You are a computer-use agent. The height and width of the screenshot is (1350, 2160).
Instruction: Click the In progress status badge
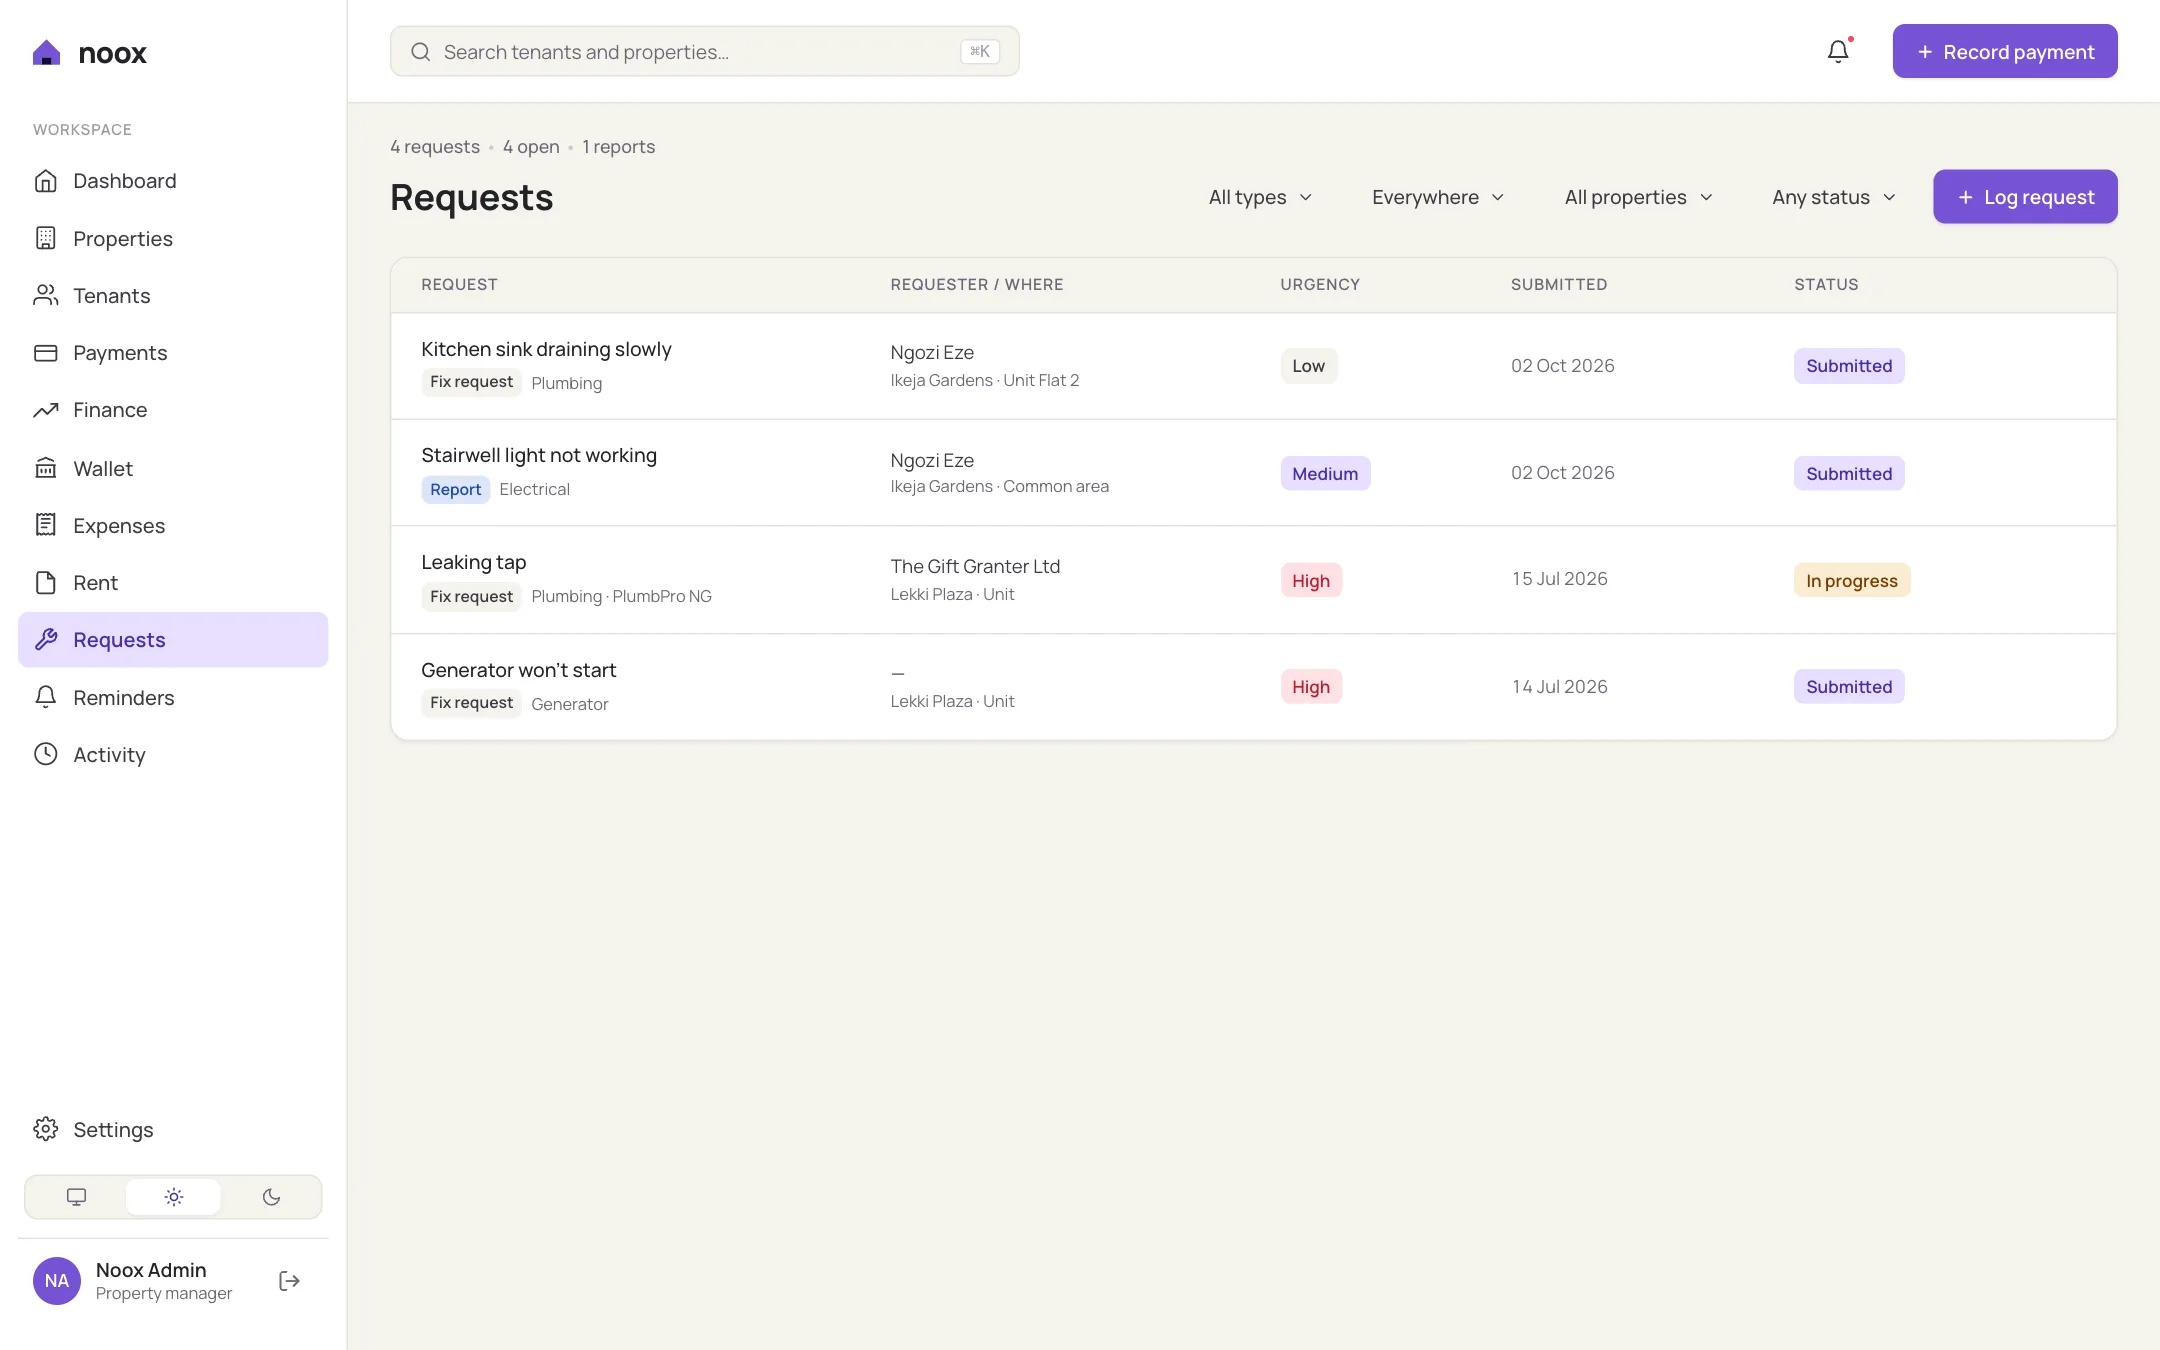tap(1852, 580)
